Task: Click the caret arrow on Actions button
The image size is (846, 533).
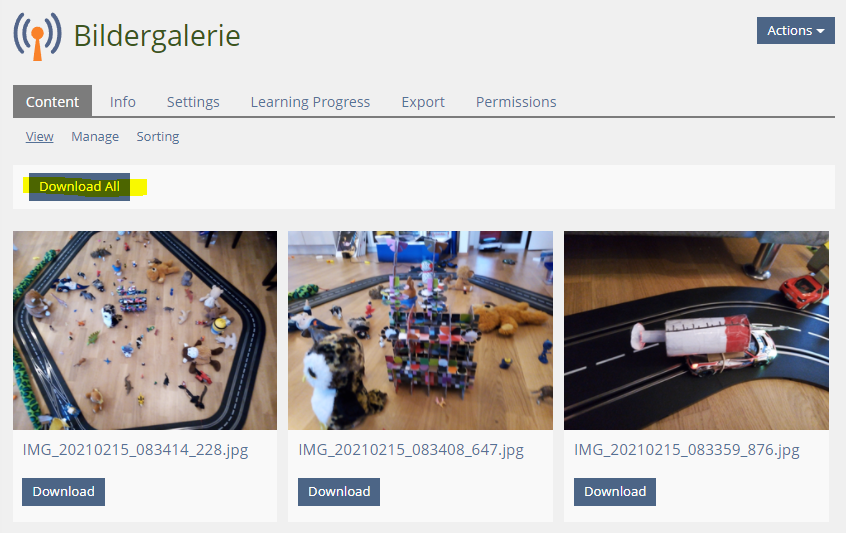Action: click(x=821, y=31)
